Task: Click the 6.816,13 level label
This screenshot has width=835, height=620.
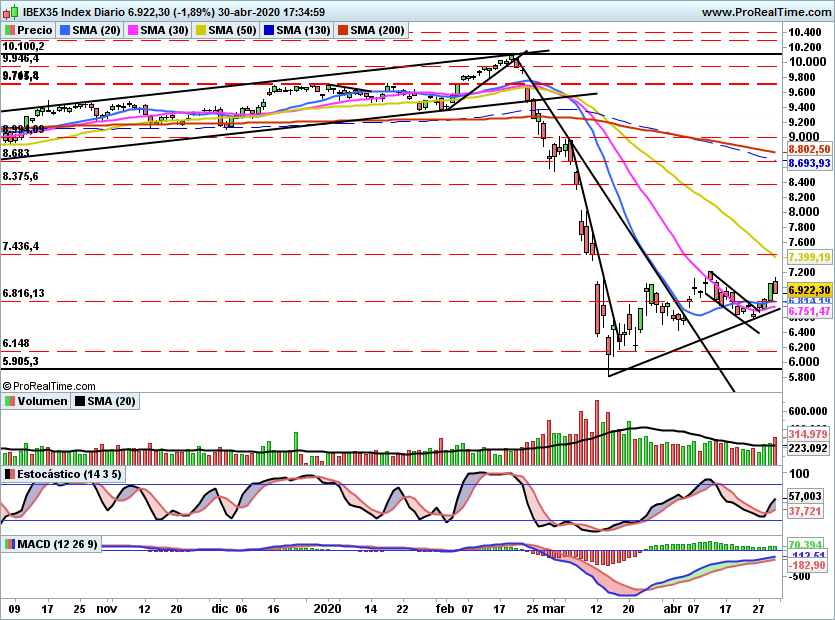Action: tap(23, 293)
